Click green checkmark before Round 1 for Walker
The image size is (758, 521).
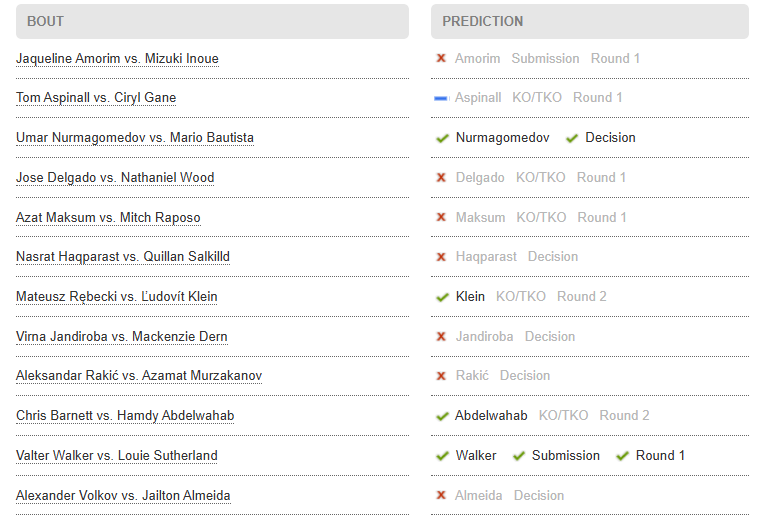(622, 456)
